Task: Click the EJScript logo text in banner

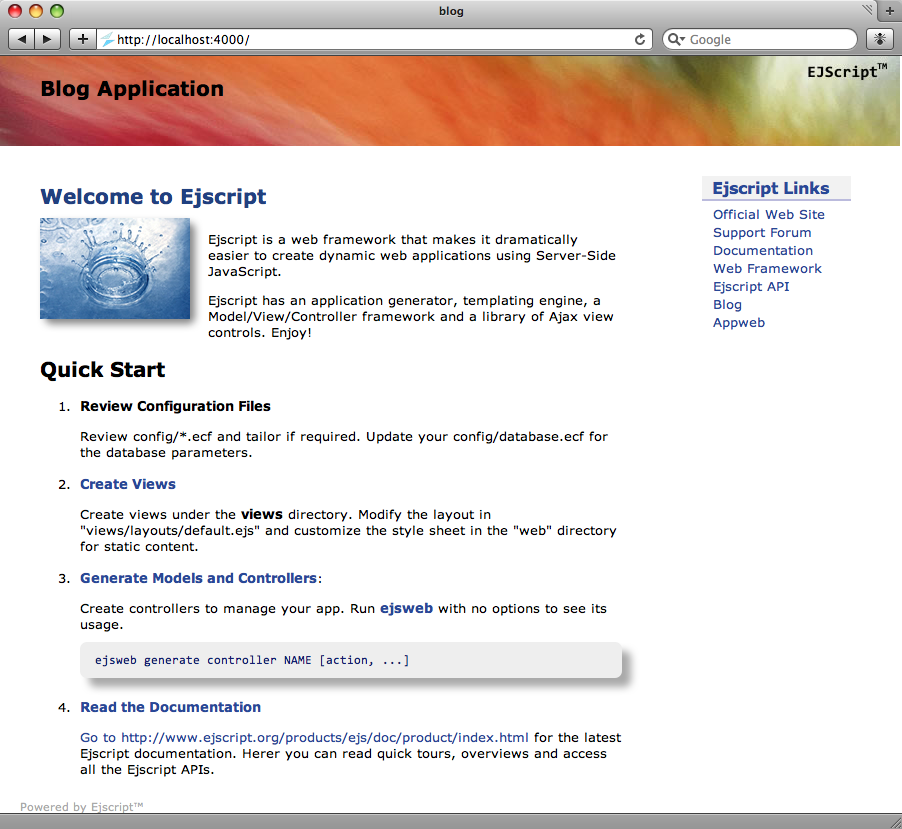Action: tap(847, 71)
